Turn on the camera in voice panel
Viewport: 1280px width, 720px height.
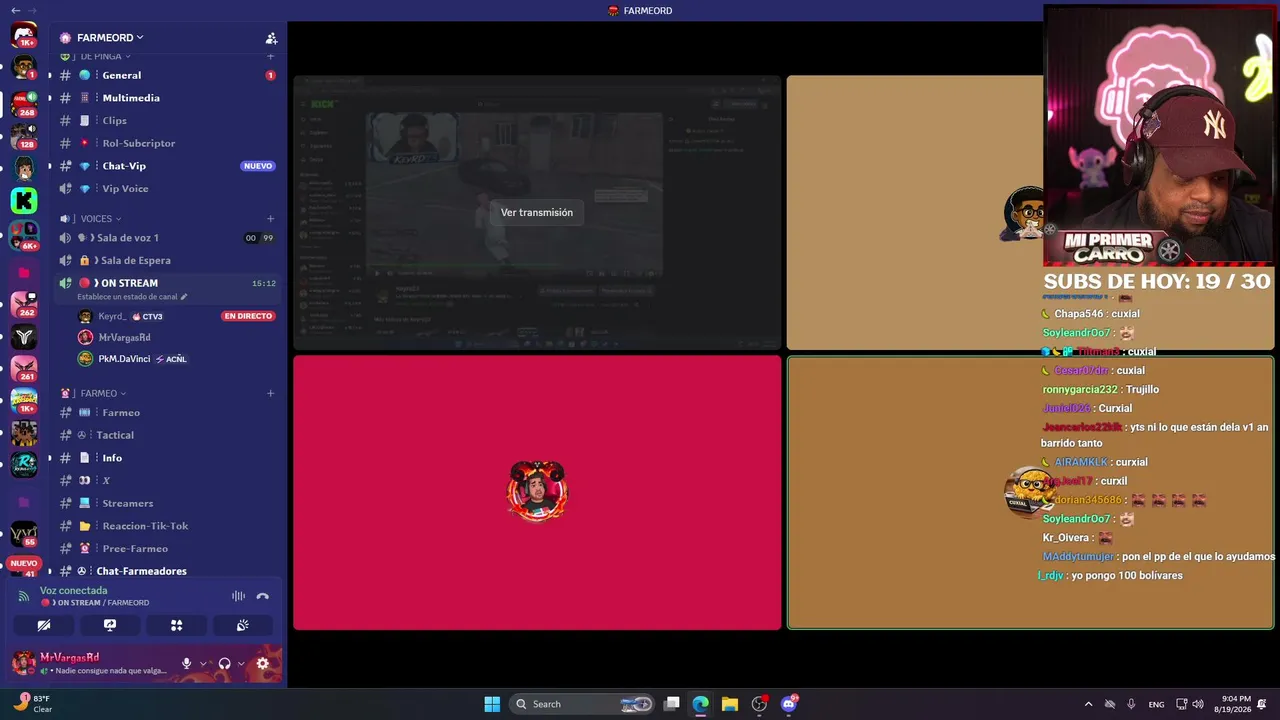pos(44,625)
